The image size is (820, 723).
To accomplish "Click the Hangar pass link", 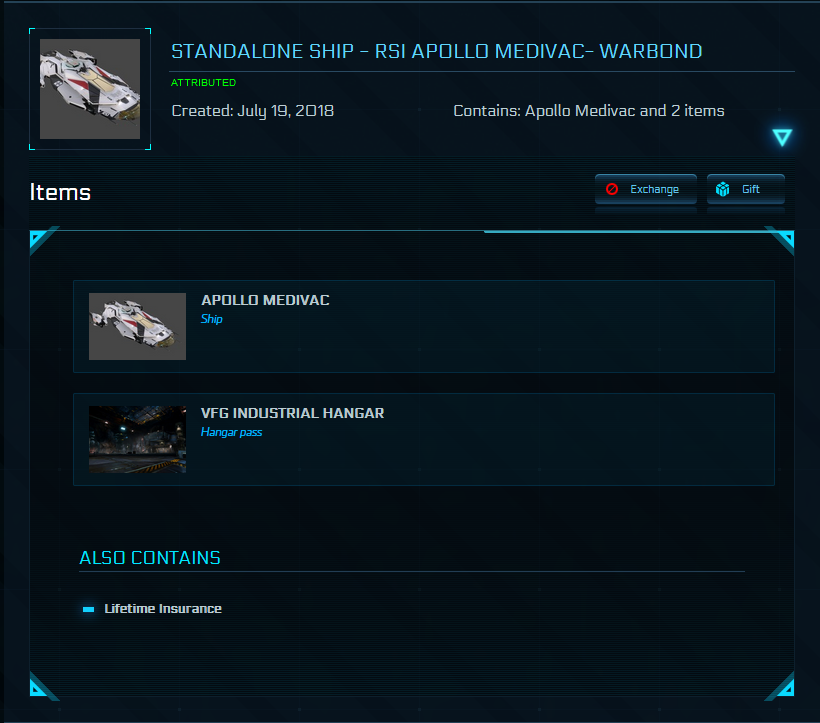I will tap(231, 432).
